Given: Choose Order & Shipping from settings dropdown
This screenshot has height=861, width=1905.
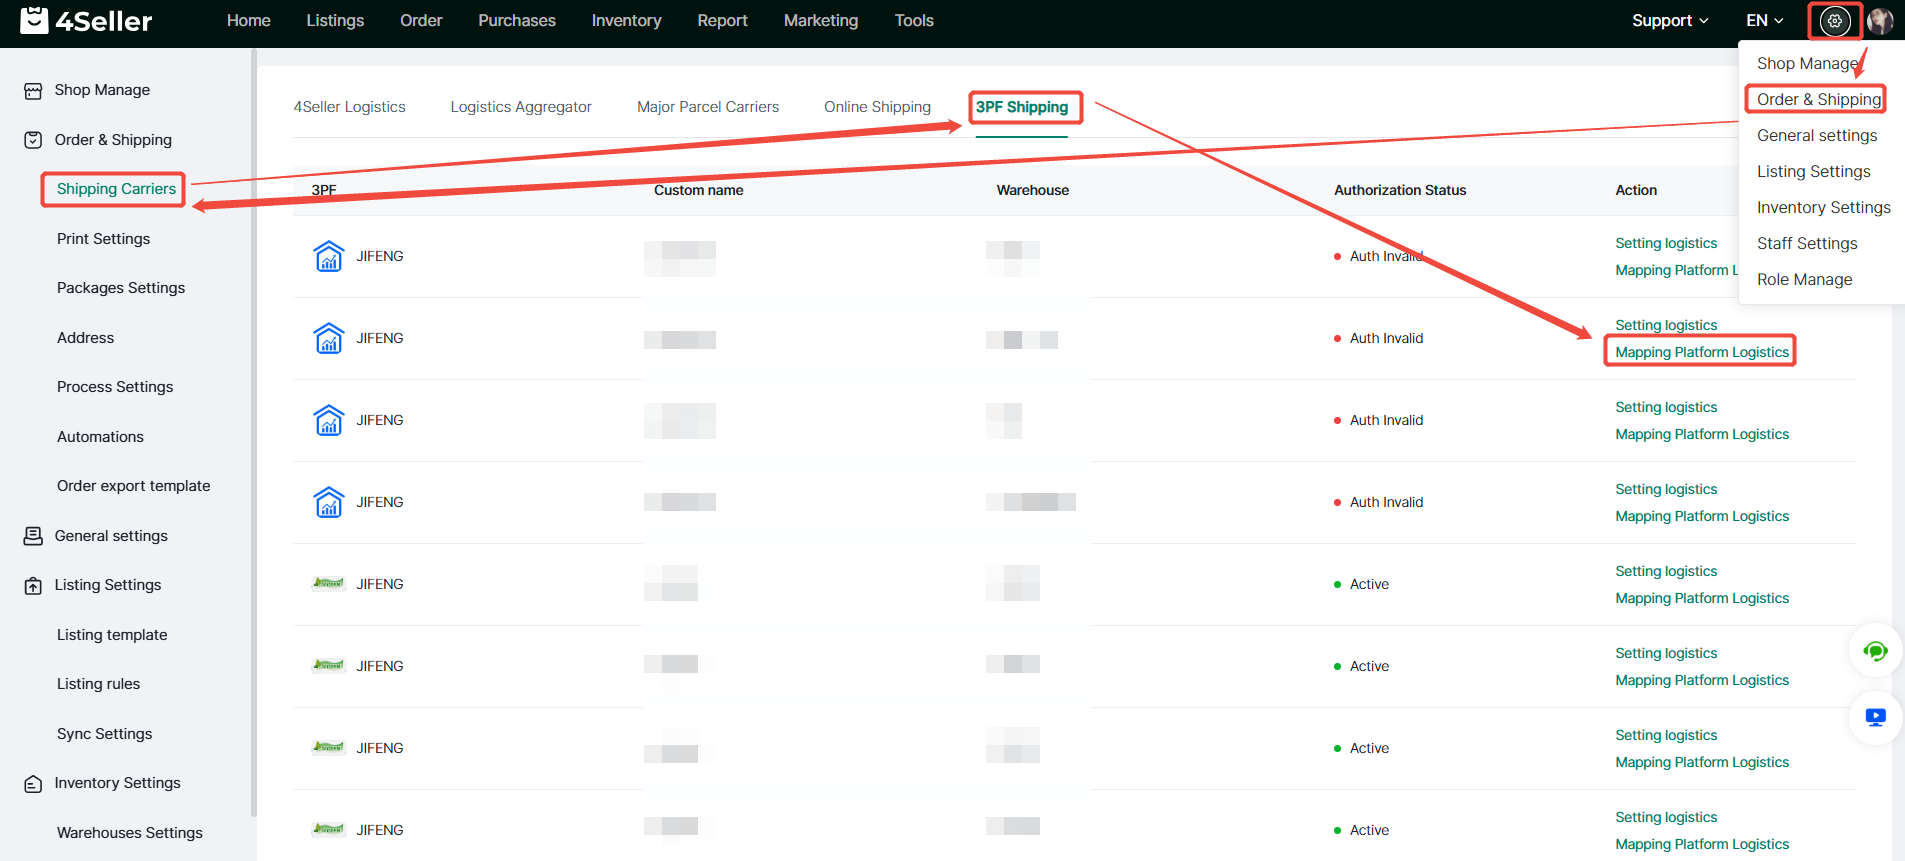Looking at the screenshot, I should [1819, 99].
